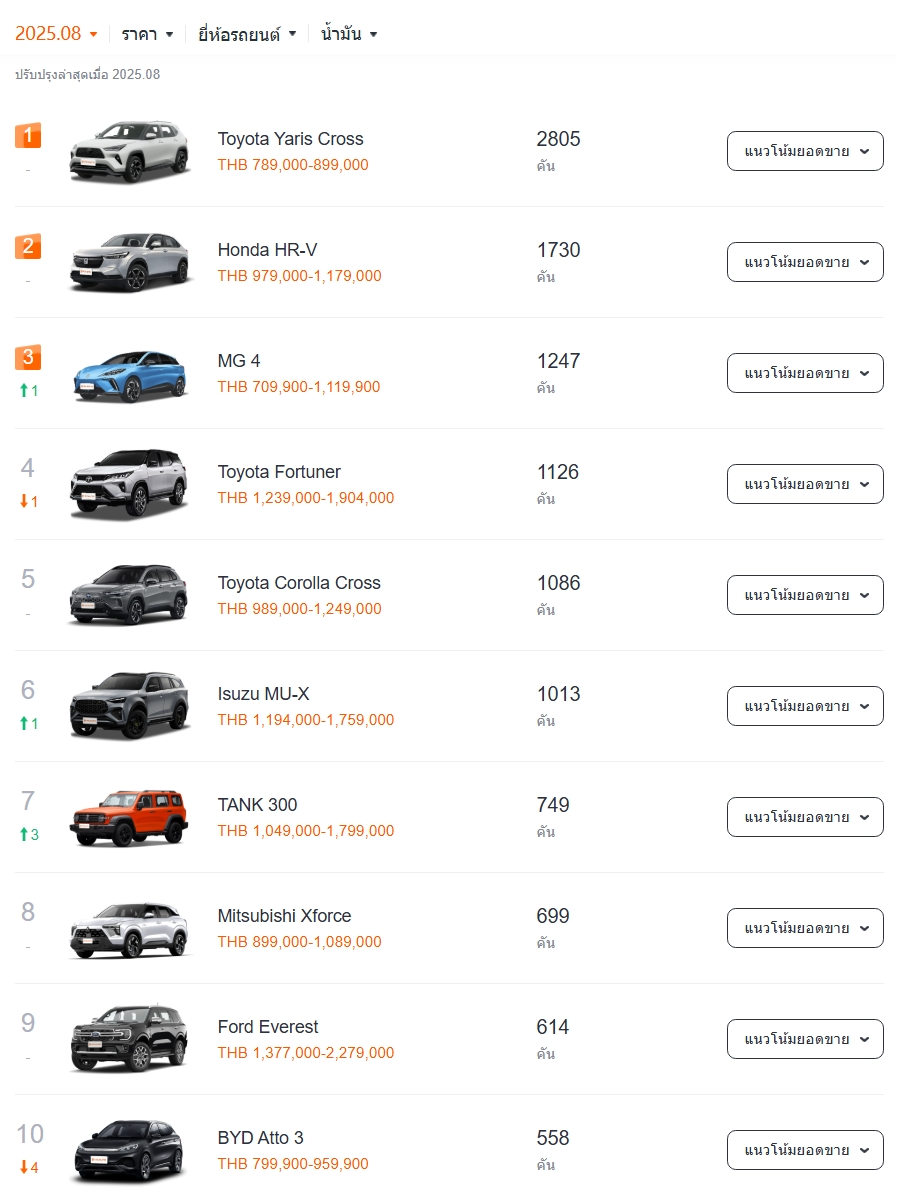
Task: Open the ยี่ห้อรถยนต์ brand filter dropdown
Action: pyautogui.click(x=247, y=34)
